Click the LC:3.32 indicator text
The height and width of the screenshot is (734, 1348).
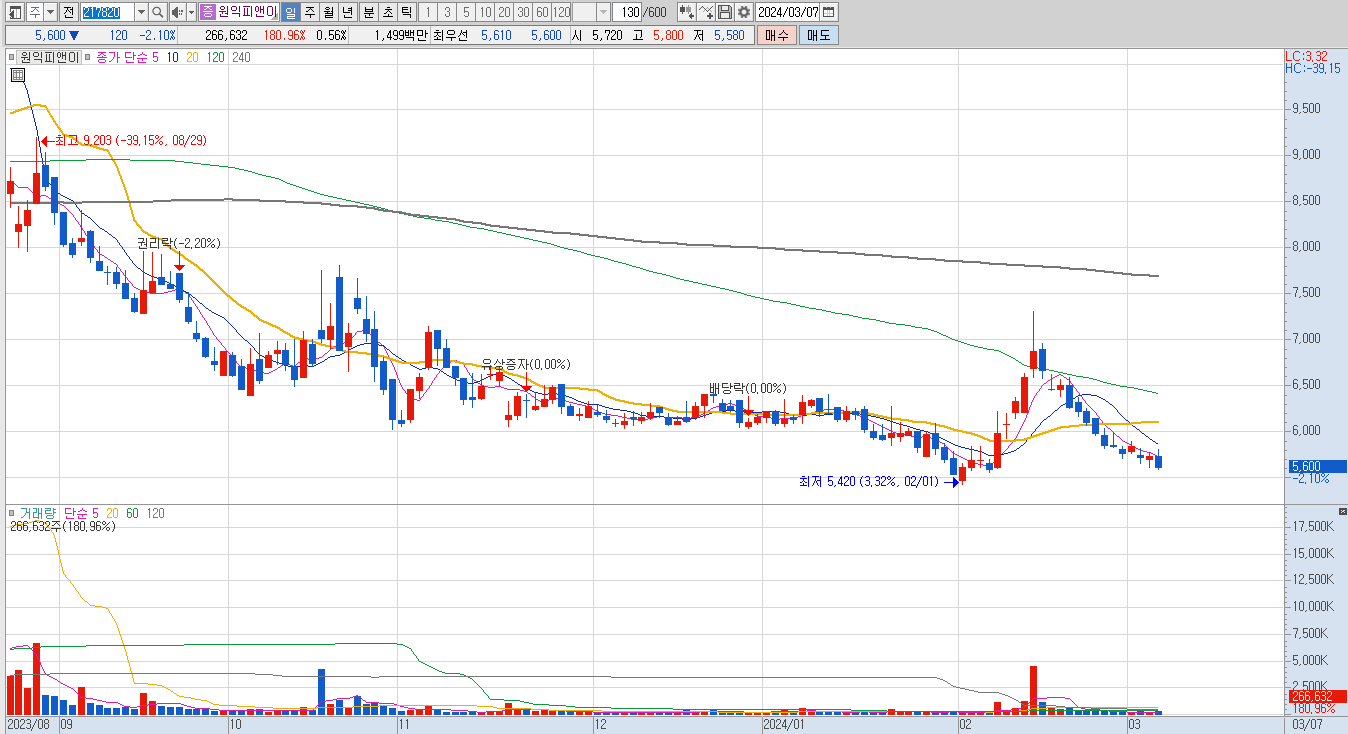[1306, 56]
